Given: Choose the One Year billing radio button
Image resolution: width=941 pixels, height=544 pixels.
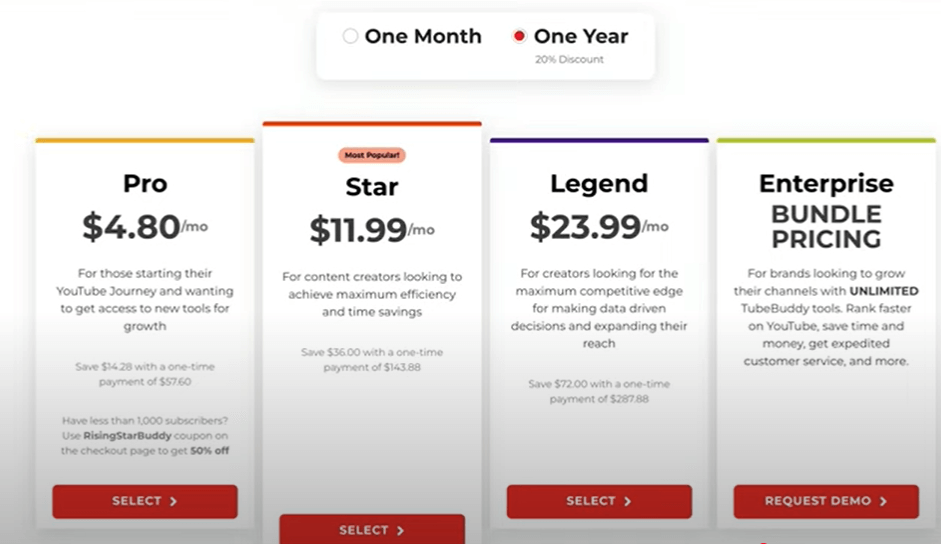Looking at the screenshot, I should coord(519,36).
